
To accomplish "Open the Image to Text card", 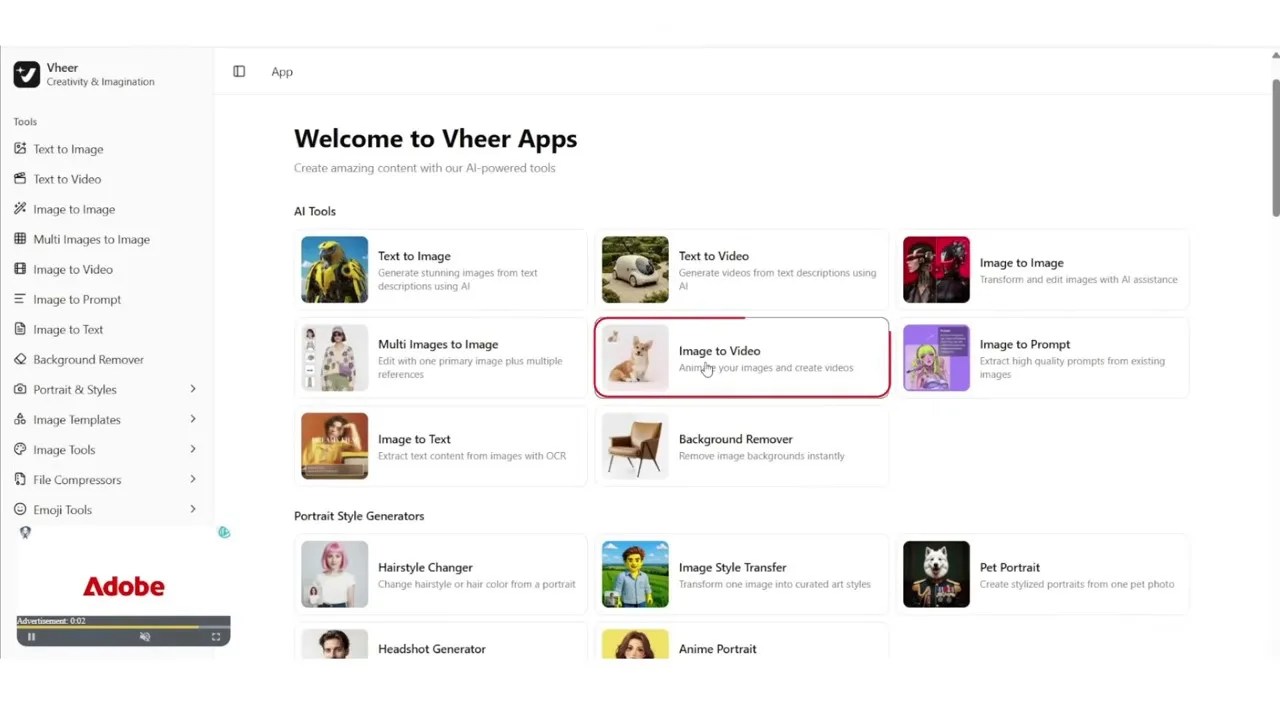I will tap(441, 446).
